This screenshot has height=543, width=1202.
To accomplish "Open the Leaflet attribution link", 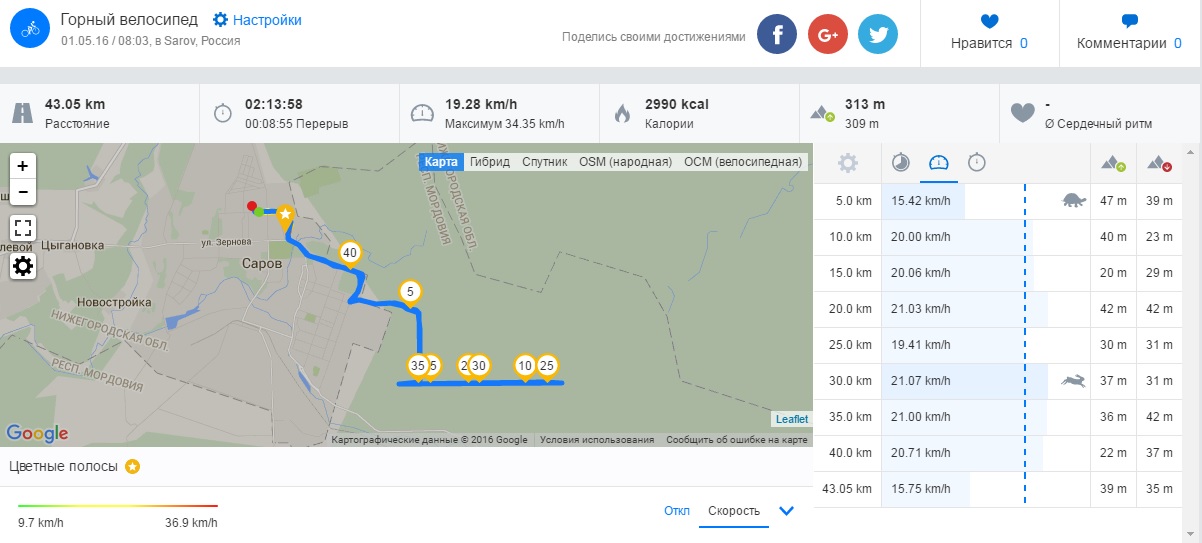I will tap(791, 419).
